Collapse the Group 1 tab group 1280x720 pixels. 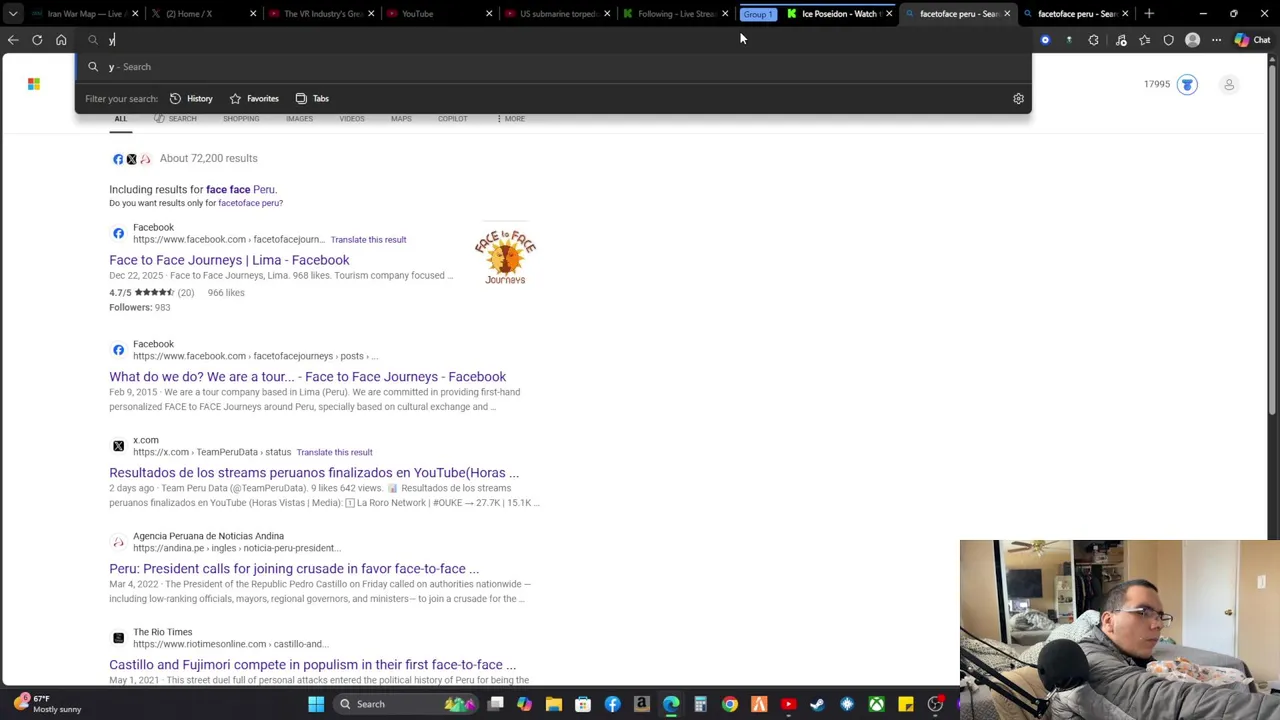758,14
